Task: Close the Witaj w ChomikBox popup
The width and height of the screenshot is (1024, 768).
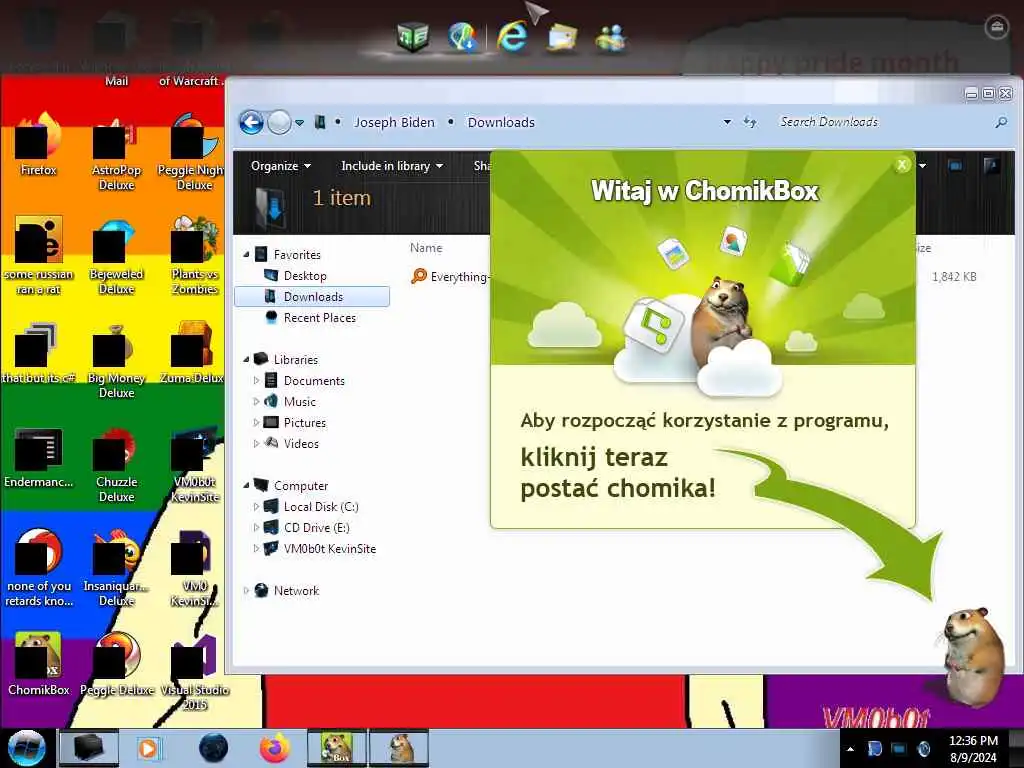Action: (902, 165)
